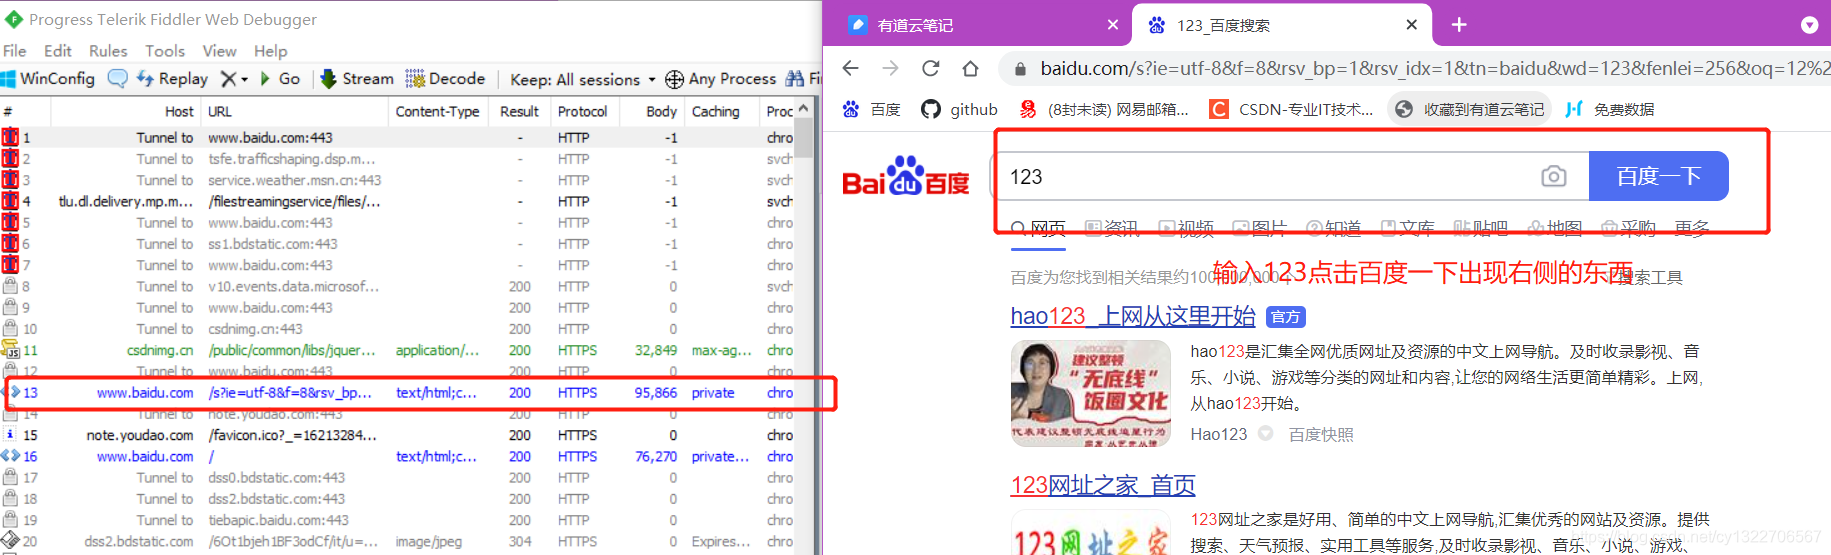Replay the selected Fiddler session
This screenshot has height=555, width=1831.
[172, 78]
